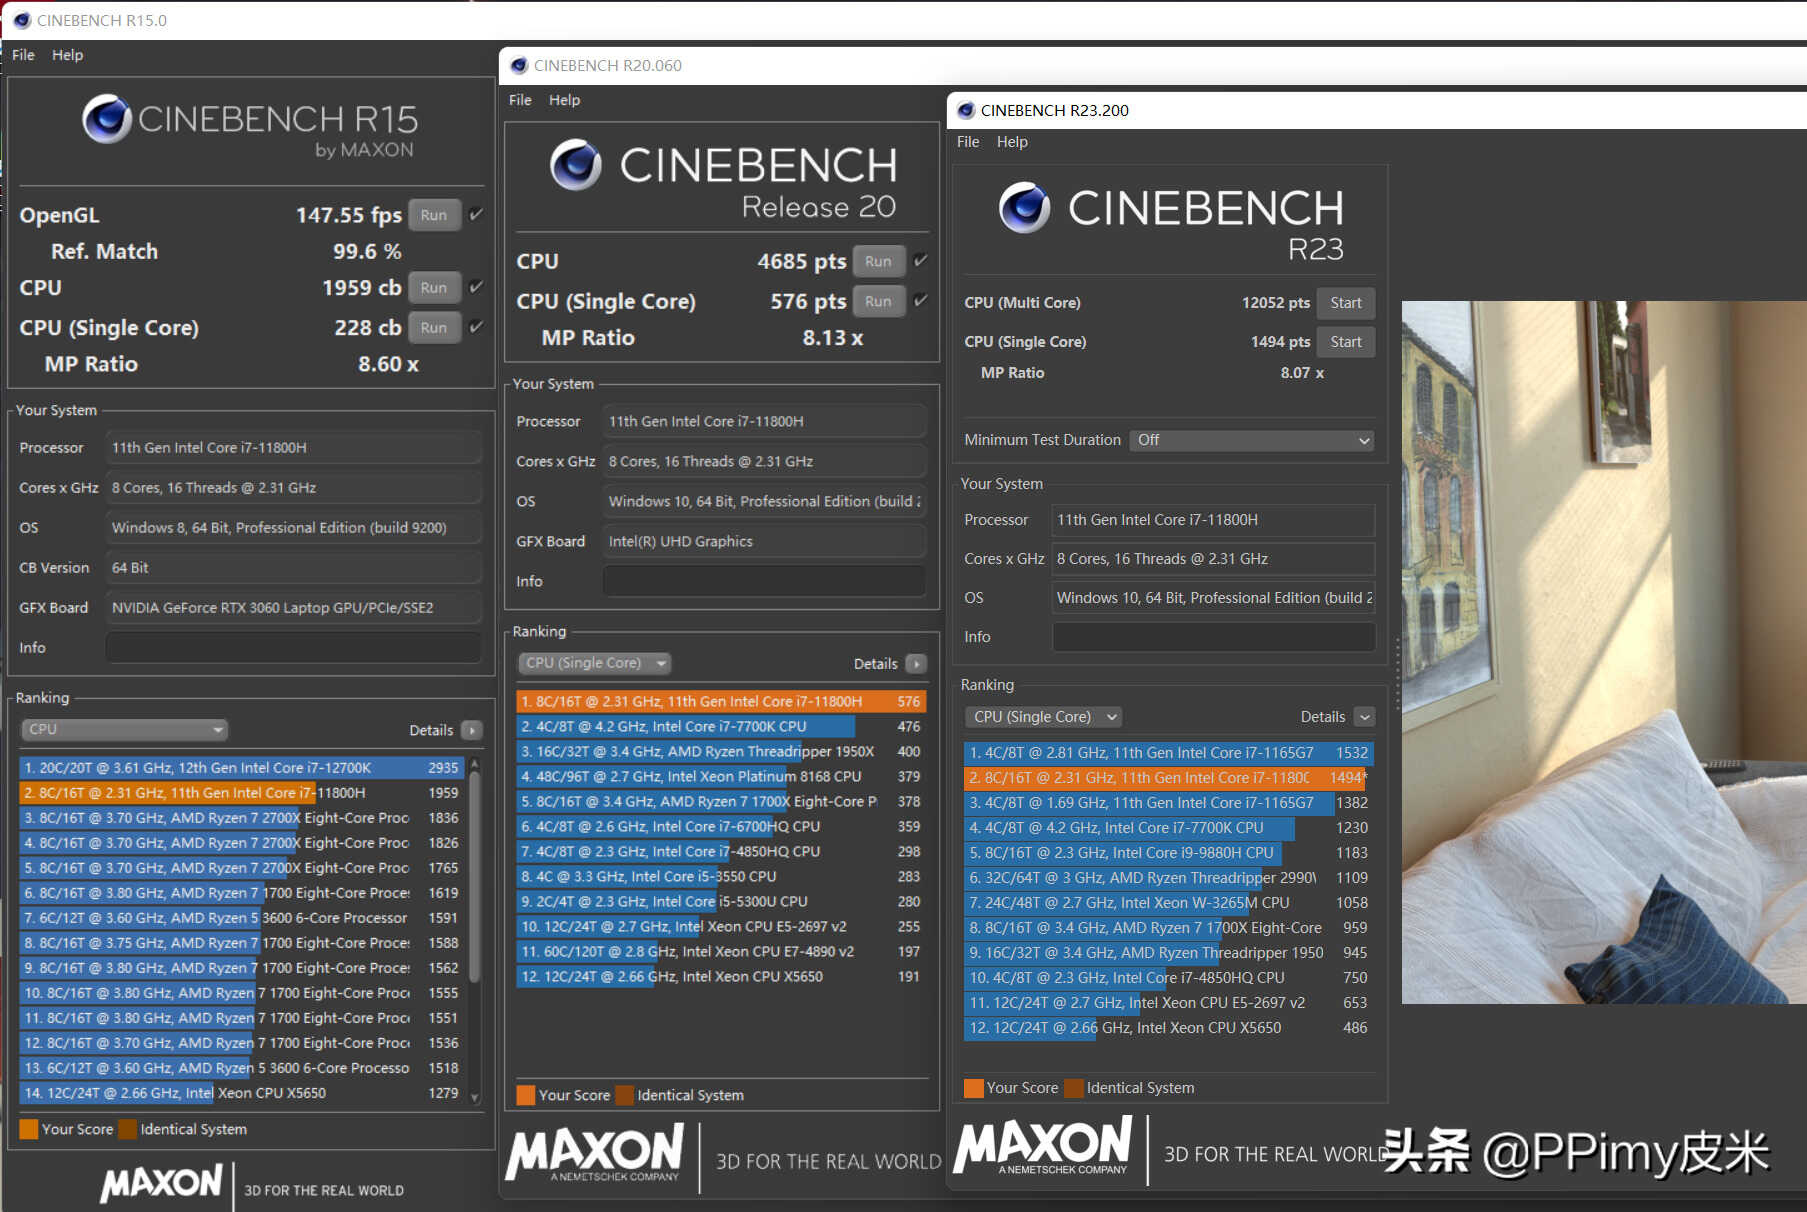Select R23 ranking row 12 Xeon X5650

tap(1168, 1028)
